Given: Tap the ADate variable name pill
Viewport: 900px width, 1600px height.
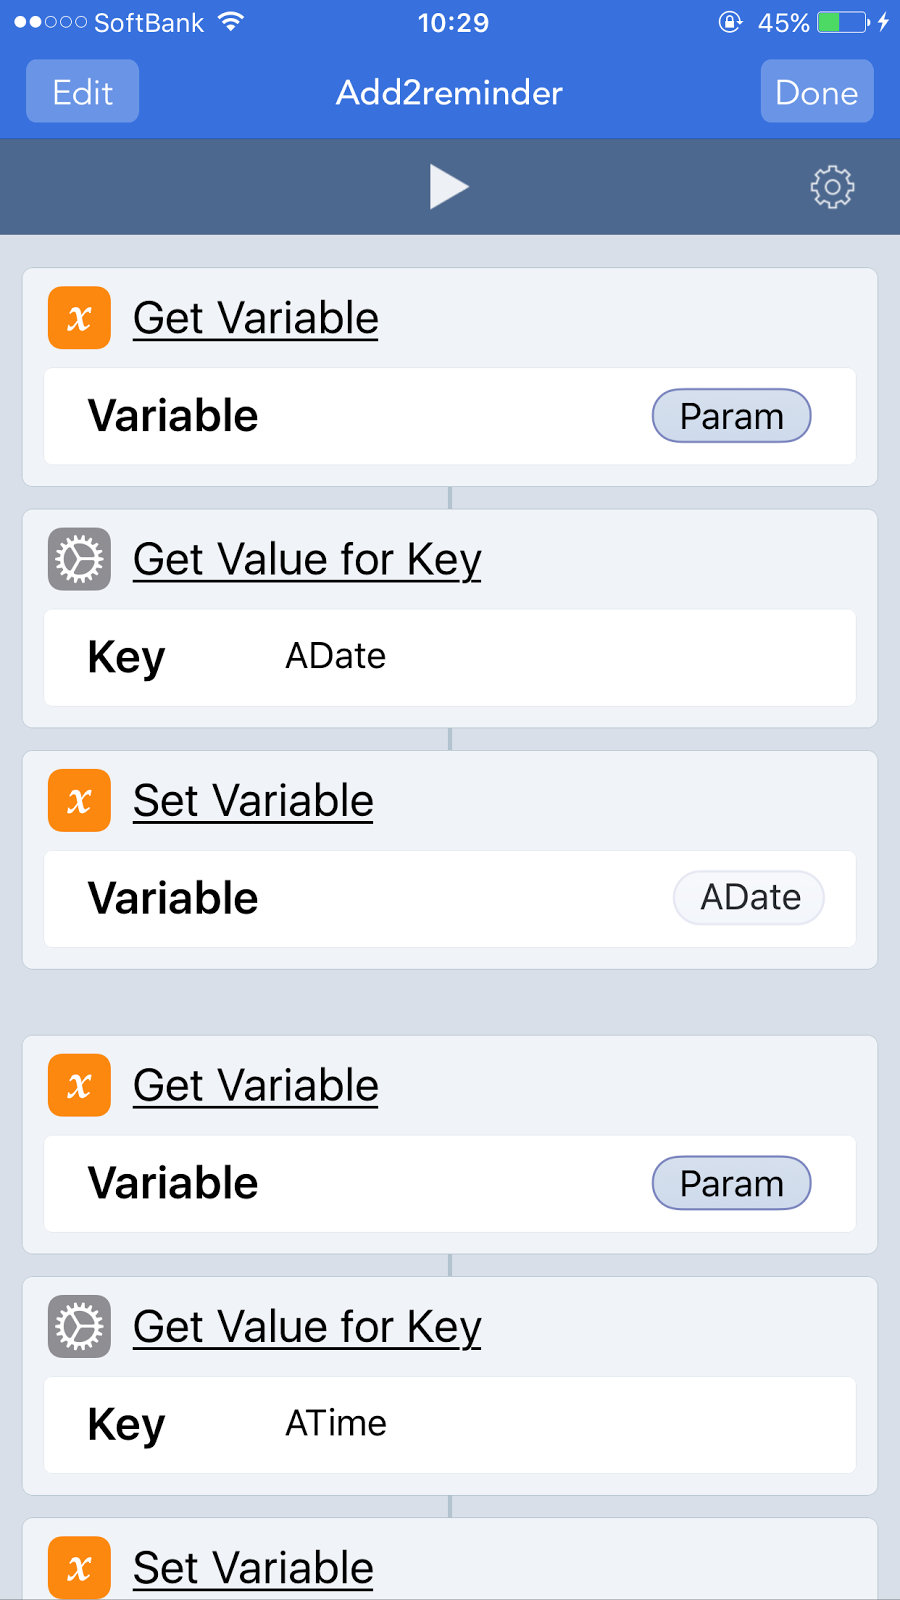Looking at the screenshot, I should [x=749, y=898].
